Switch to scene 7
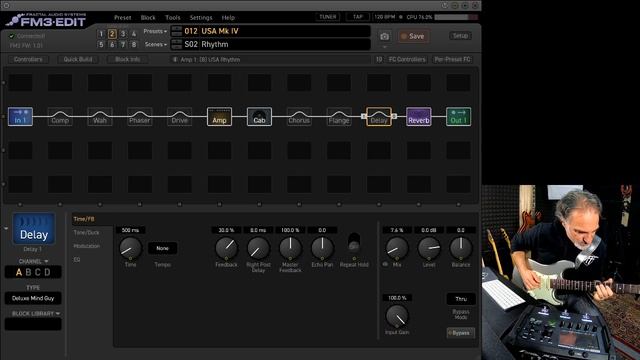Viewport: 640px width, 360px height. tap(123, 44)
